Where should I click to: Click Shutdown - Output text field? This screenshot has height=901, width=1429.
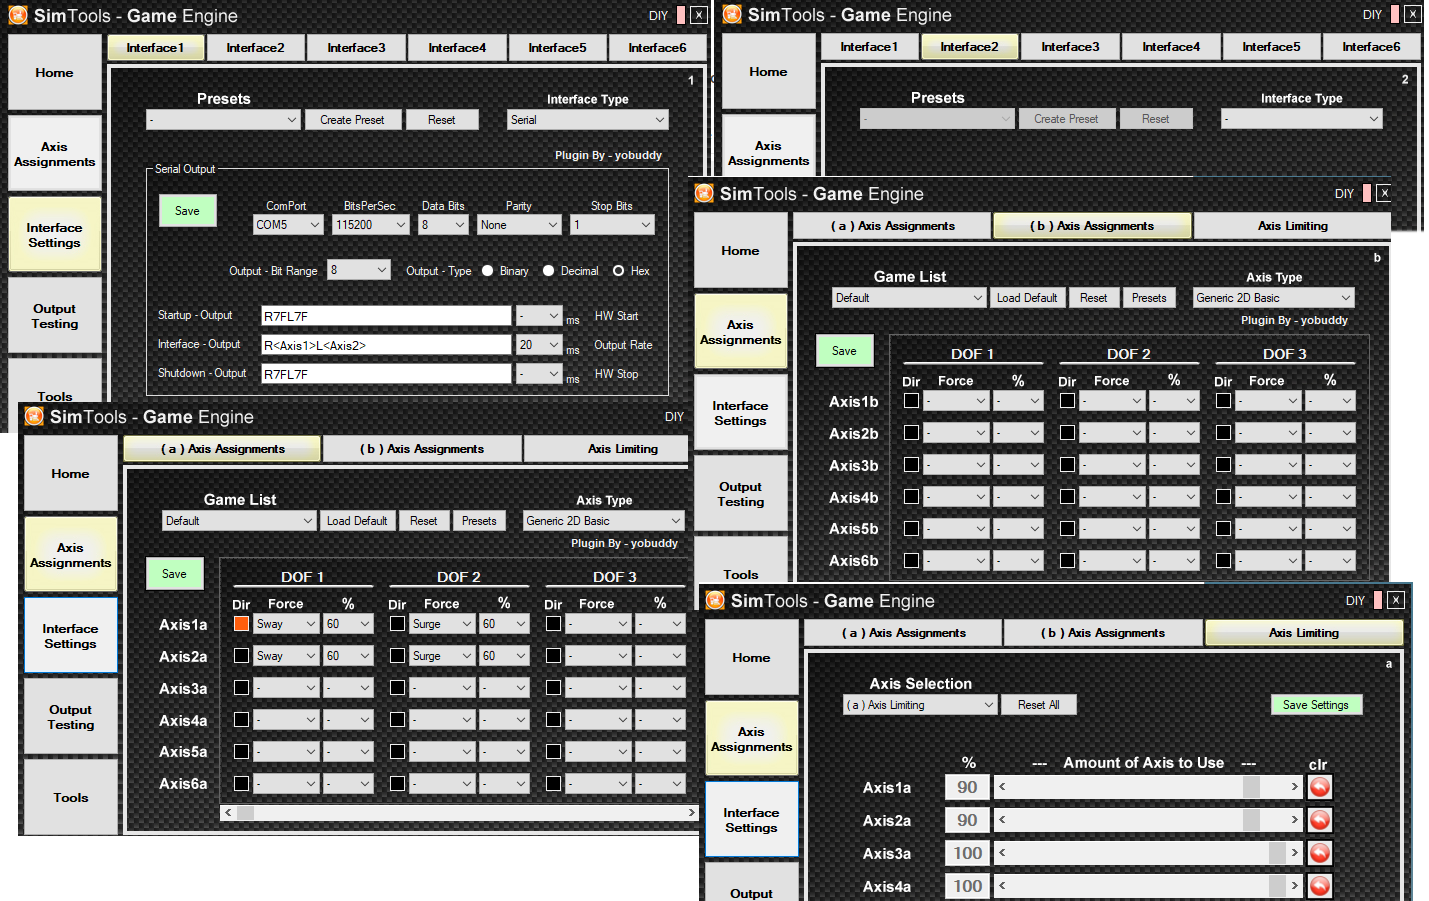click(386, 374)
